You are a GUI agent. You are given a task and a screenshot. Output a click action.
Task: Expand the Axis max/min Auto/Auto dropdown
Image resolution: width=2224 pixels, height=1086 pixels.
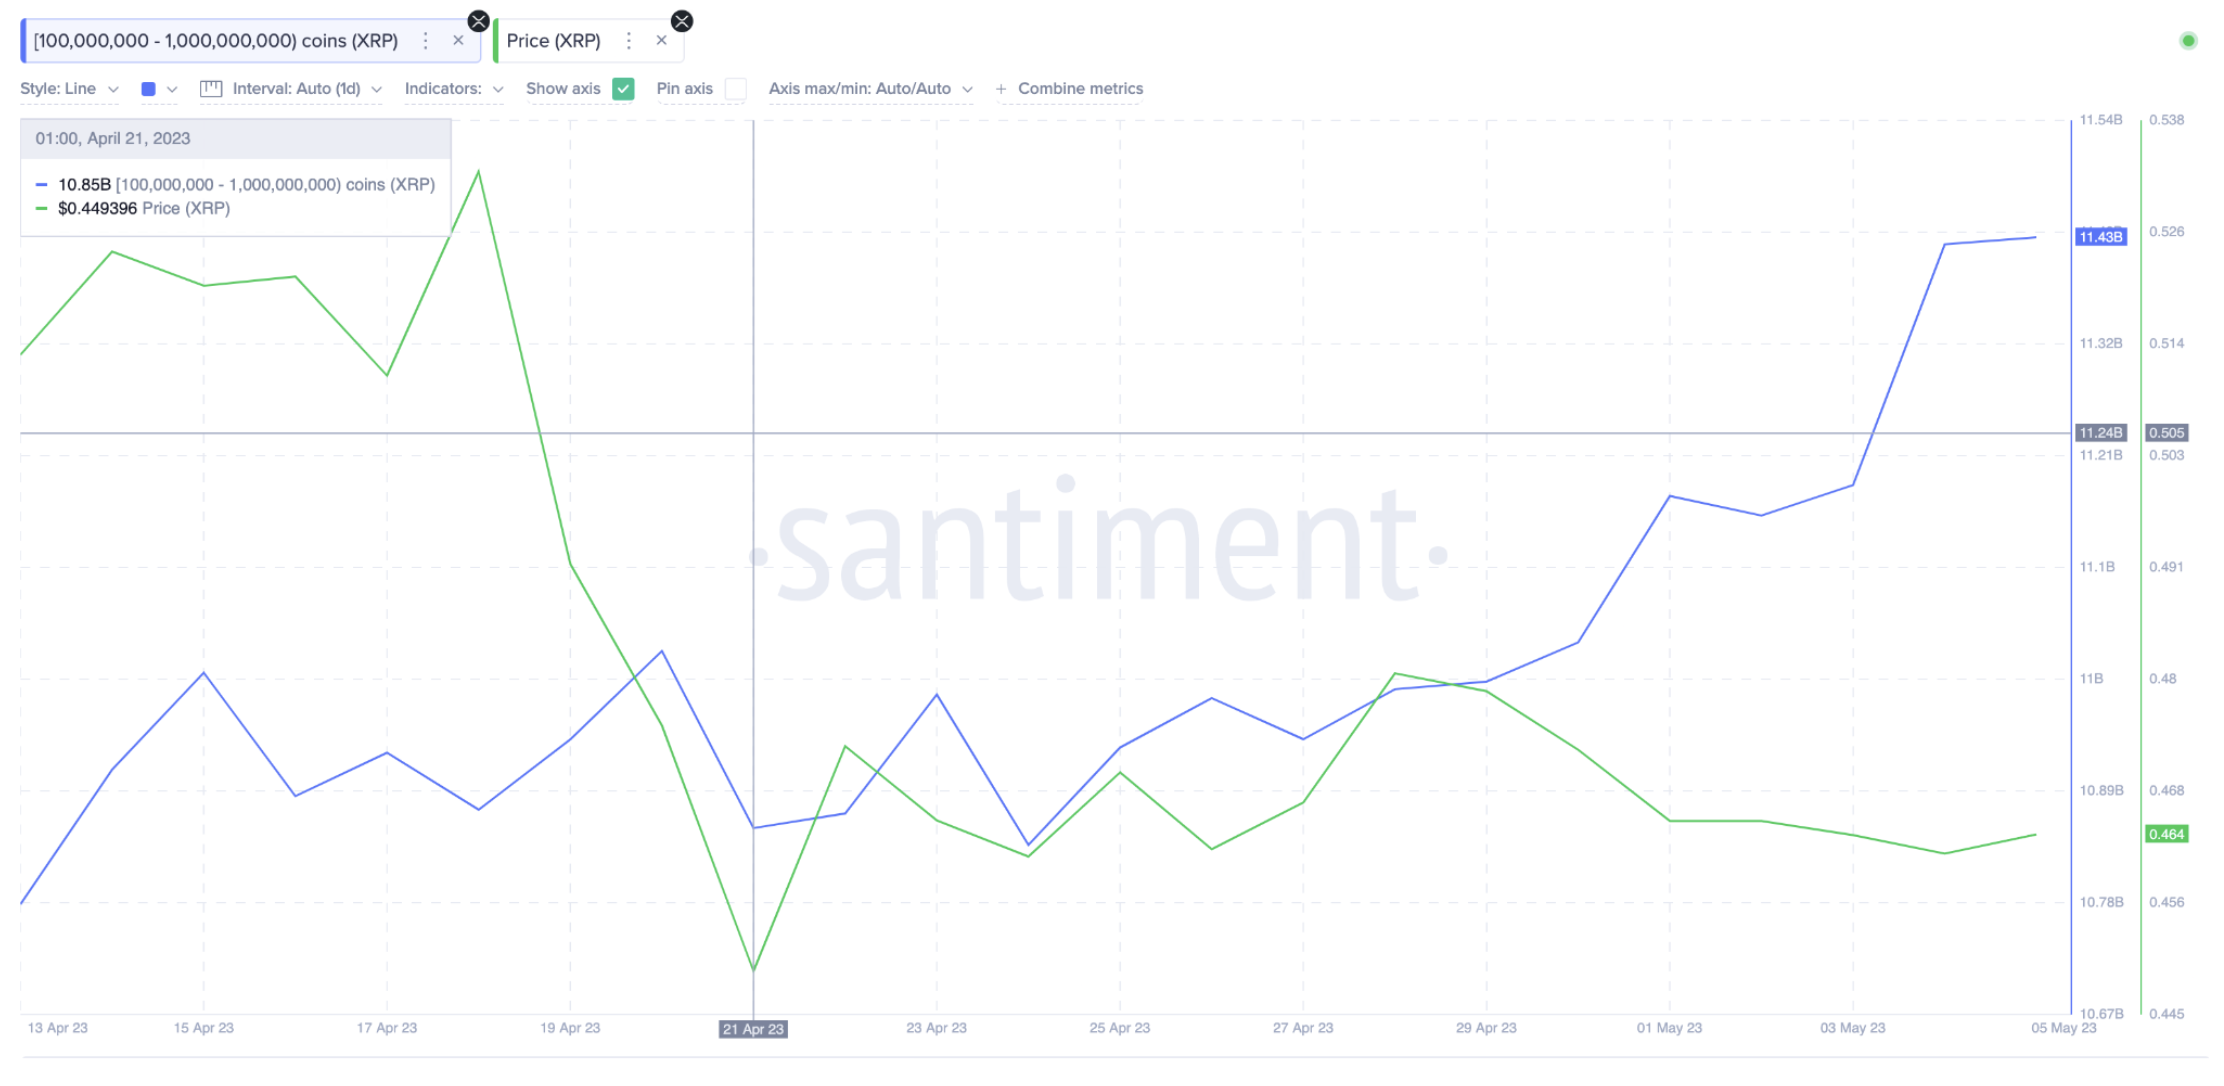871,89
